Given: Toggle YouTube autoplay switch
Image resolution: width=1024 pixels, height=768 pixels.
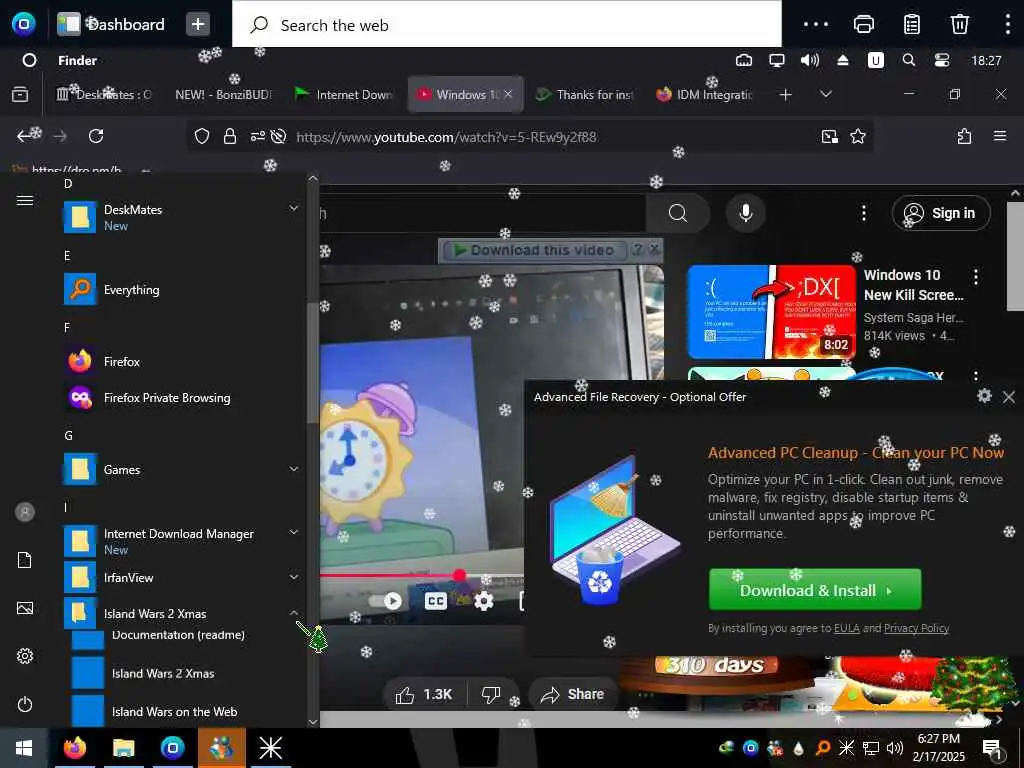Looking at the screenshot, I should click(385, 601).
